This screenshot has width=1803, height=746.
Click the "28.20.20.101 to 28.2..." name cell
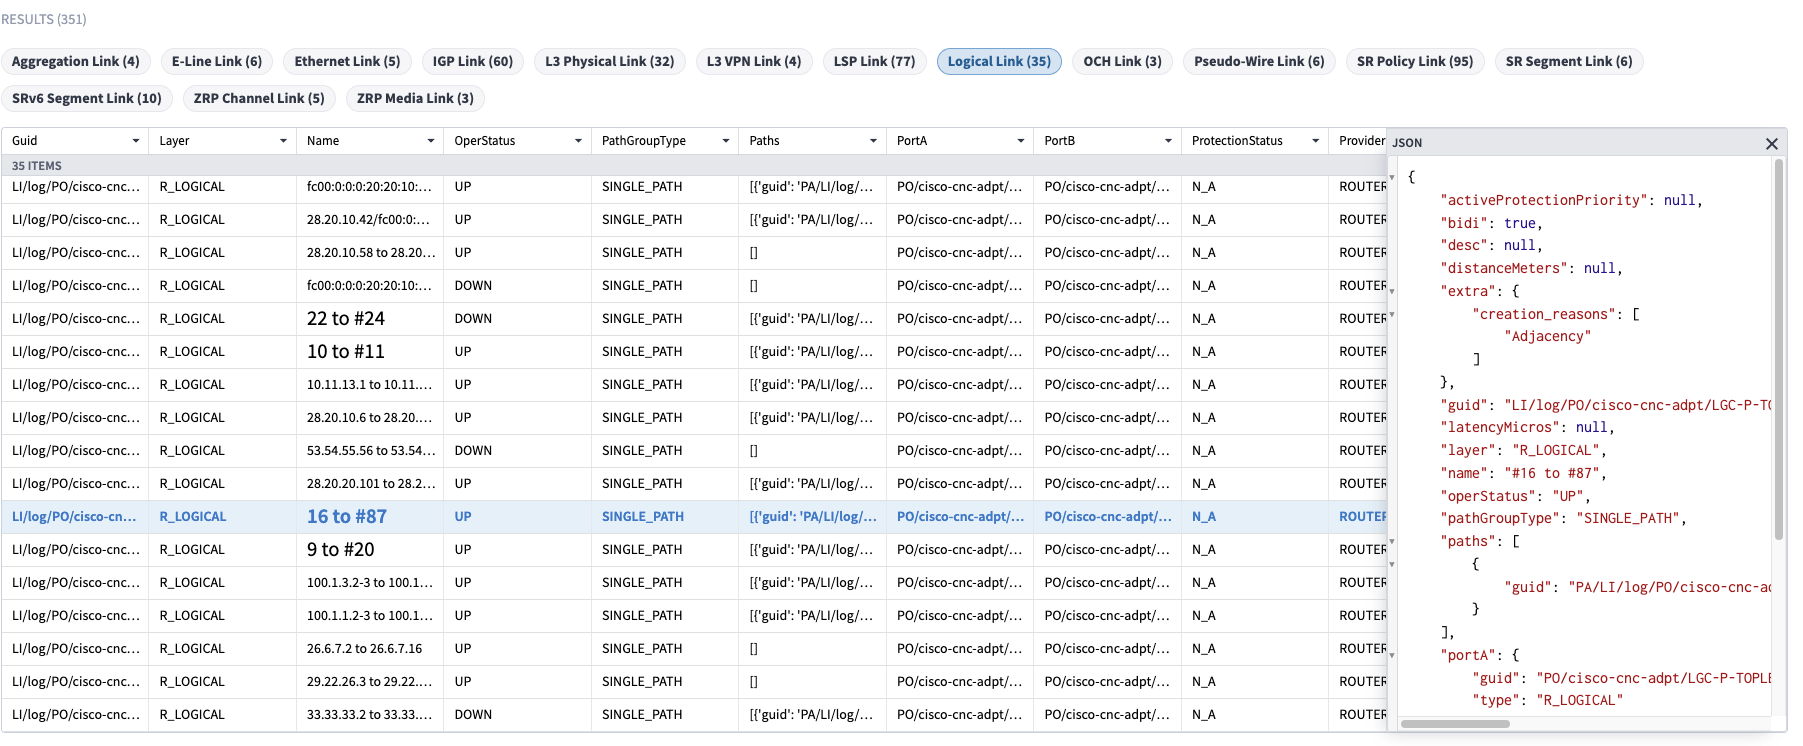[369, 484]
